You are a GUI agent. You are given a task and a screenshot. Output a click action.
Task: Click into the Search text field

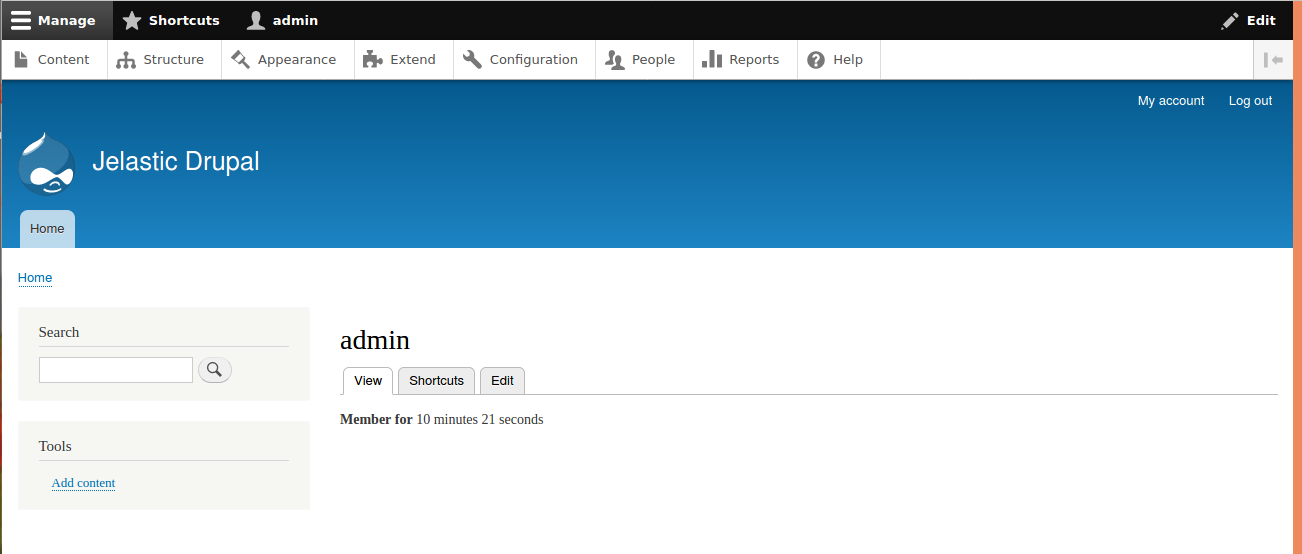116,370
